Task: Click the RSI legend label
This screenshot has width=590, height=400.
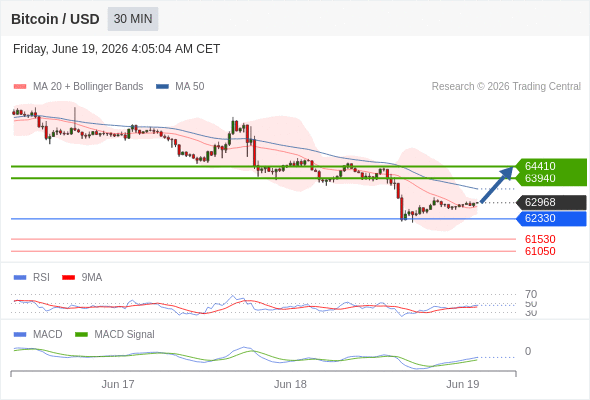Action: (x=41, y=278)
